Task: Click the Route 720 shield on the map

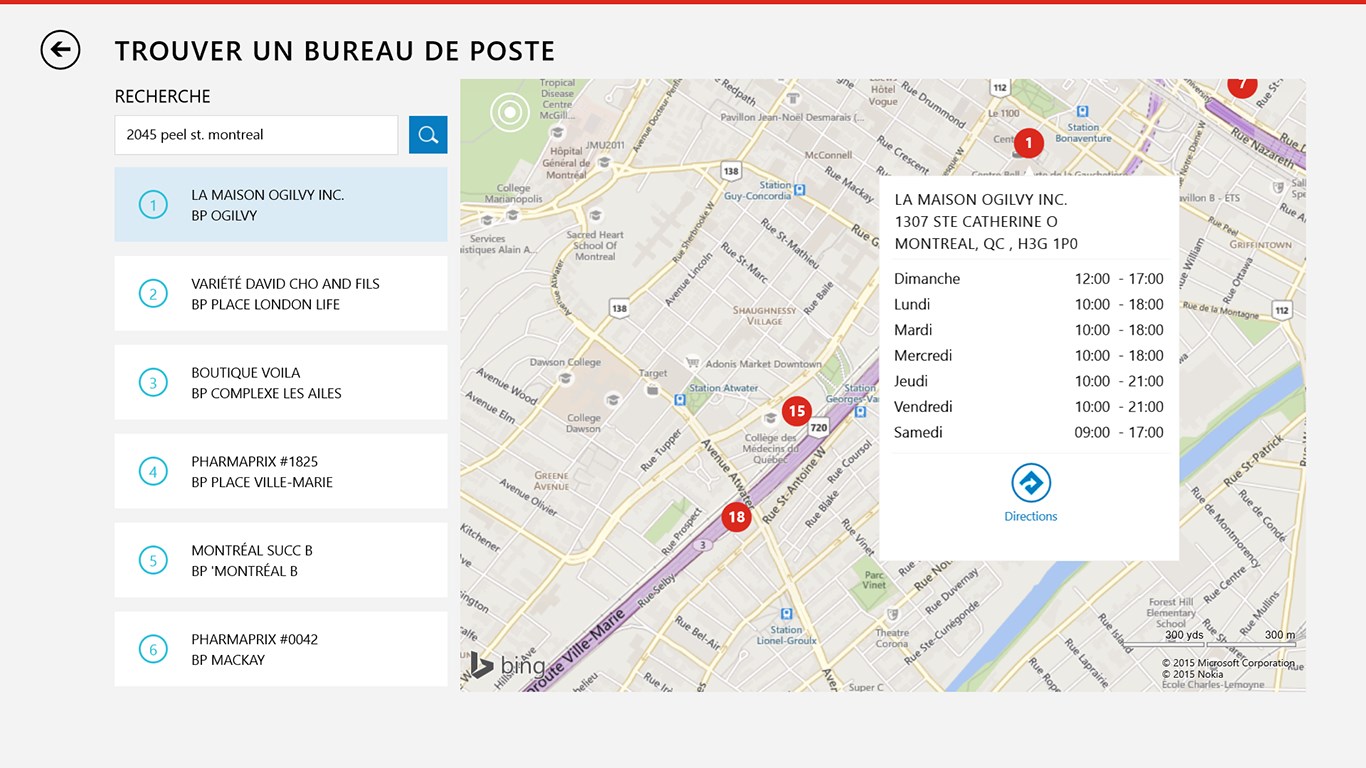Action: click(819, 428)
